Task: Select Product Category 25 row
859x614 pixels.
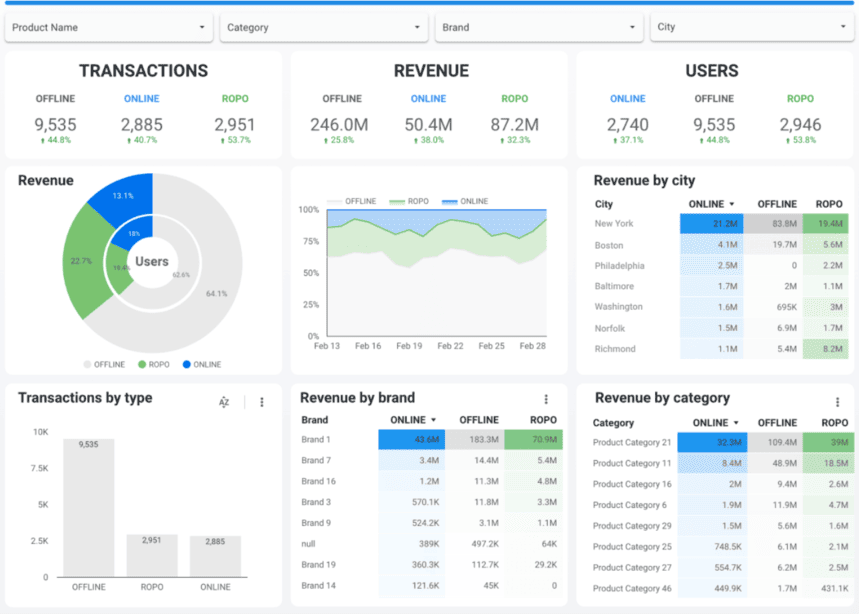Action: coord(722,547)
